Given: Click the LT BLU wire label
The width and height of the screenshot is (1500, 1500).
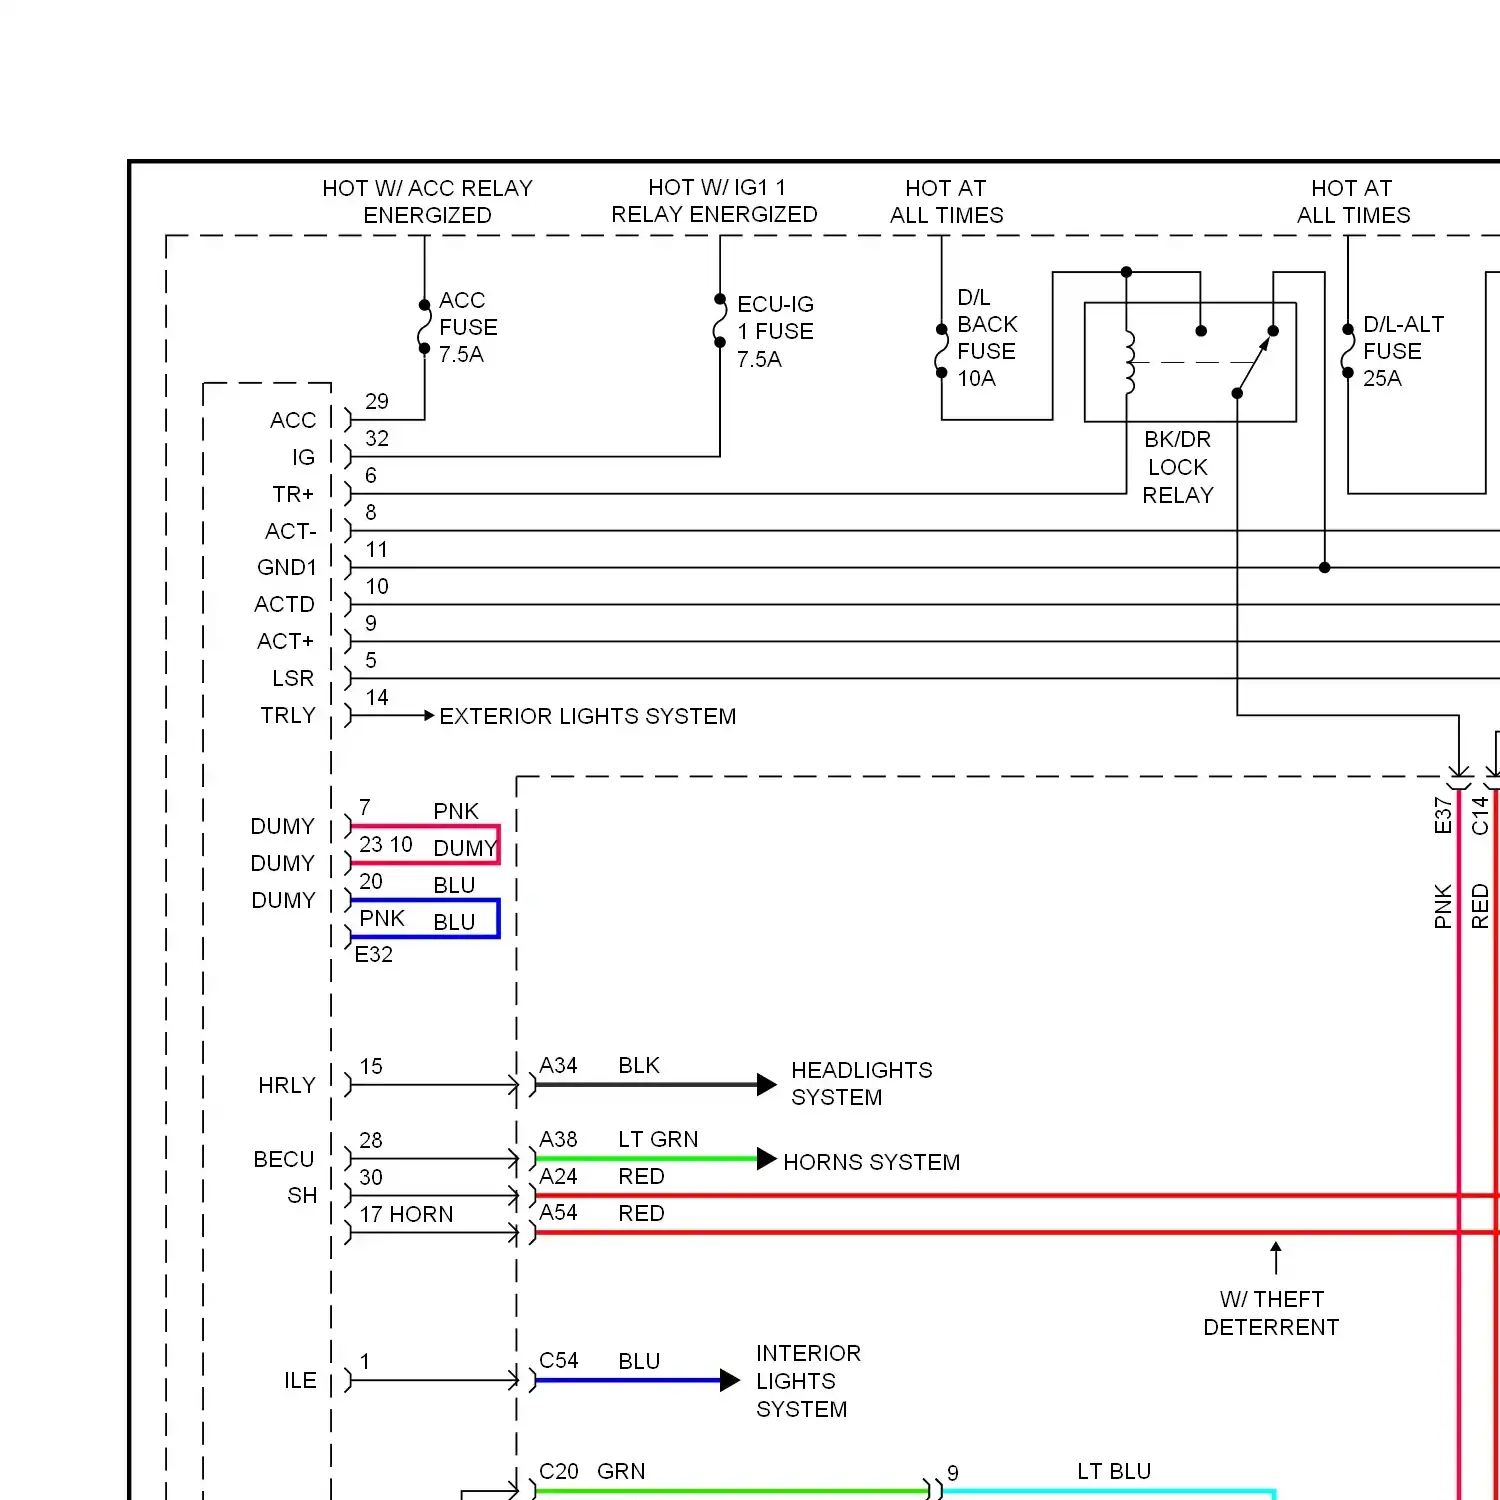Looking at the screenshot, I should (1114, 1472).
